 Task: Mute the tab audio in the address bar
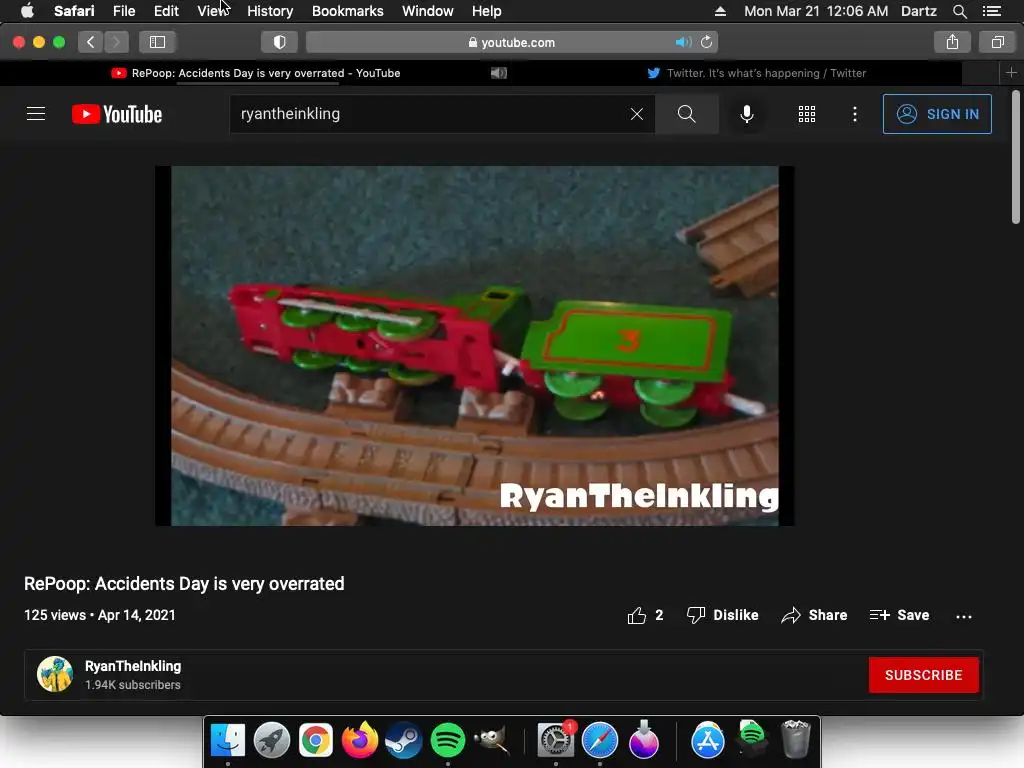coord(683,42)
